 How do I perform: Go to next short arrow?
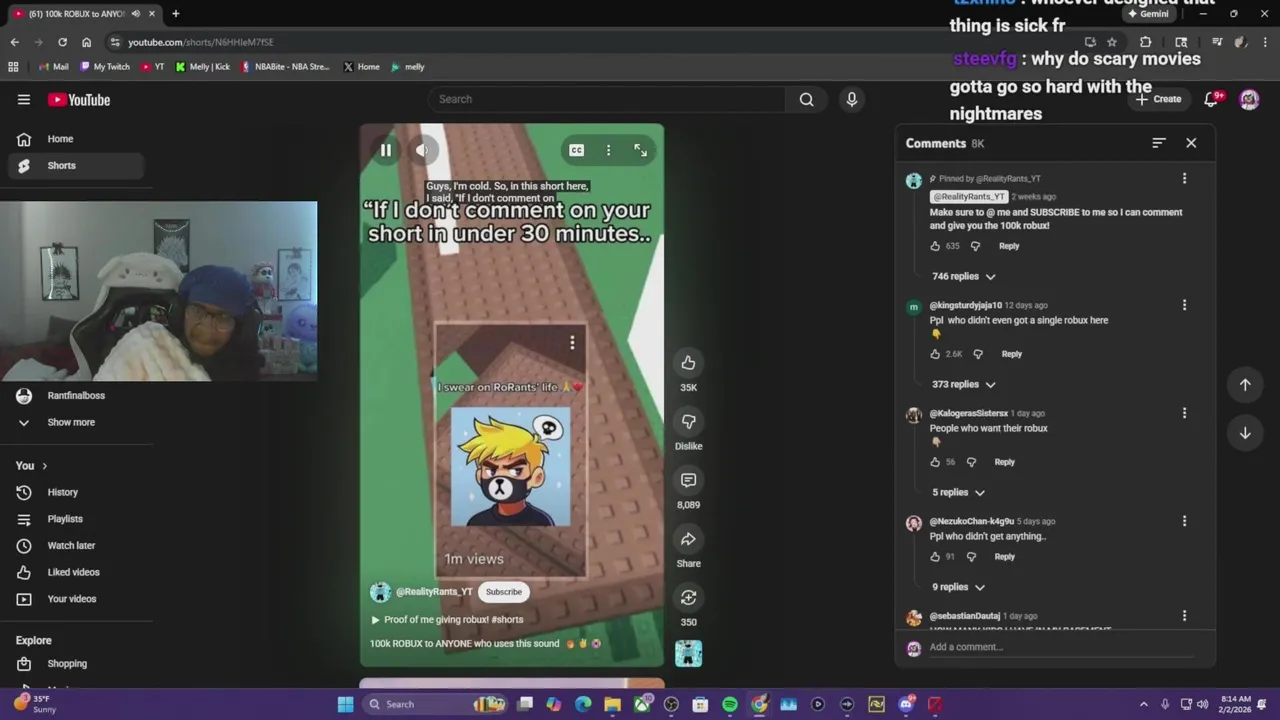pos(1245,433)
